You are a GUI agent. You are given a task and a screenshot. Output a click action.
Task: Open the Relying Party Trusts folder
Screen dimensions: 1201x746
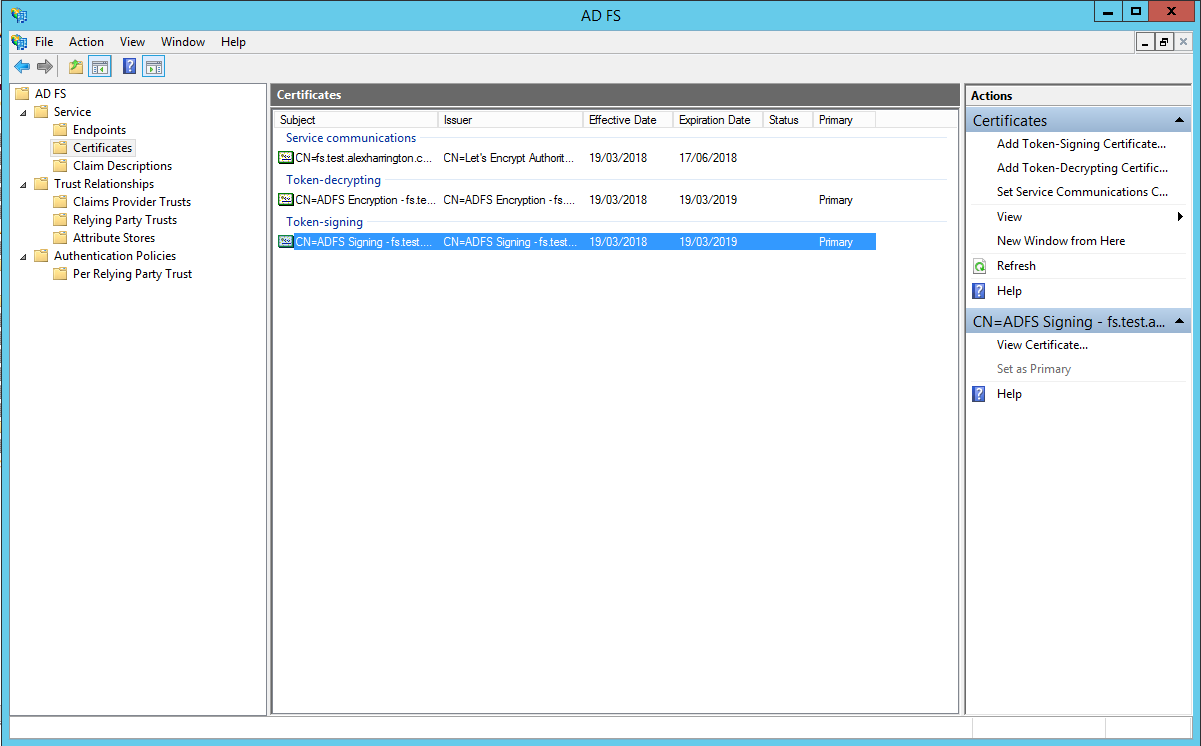pos(124,220)
